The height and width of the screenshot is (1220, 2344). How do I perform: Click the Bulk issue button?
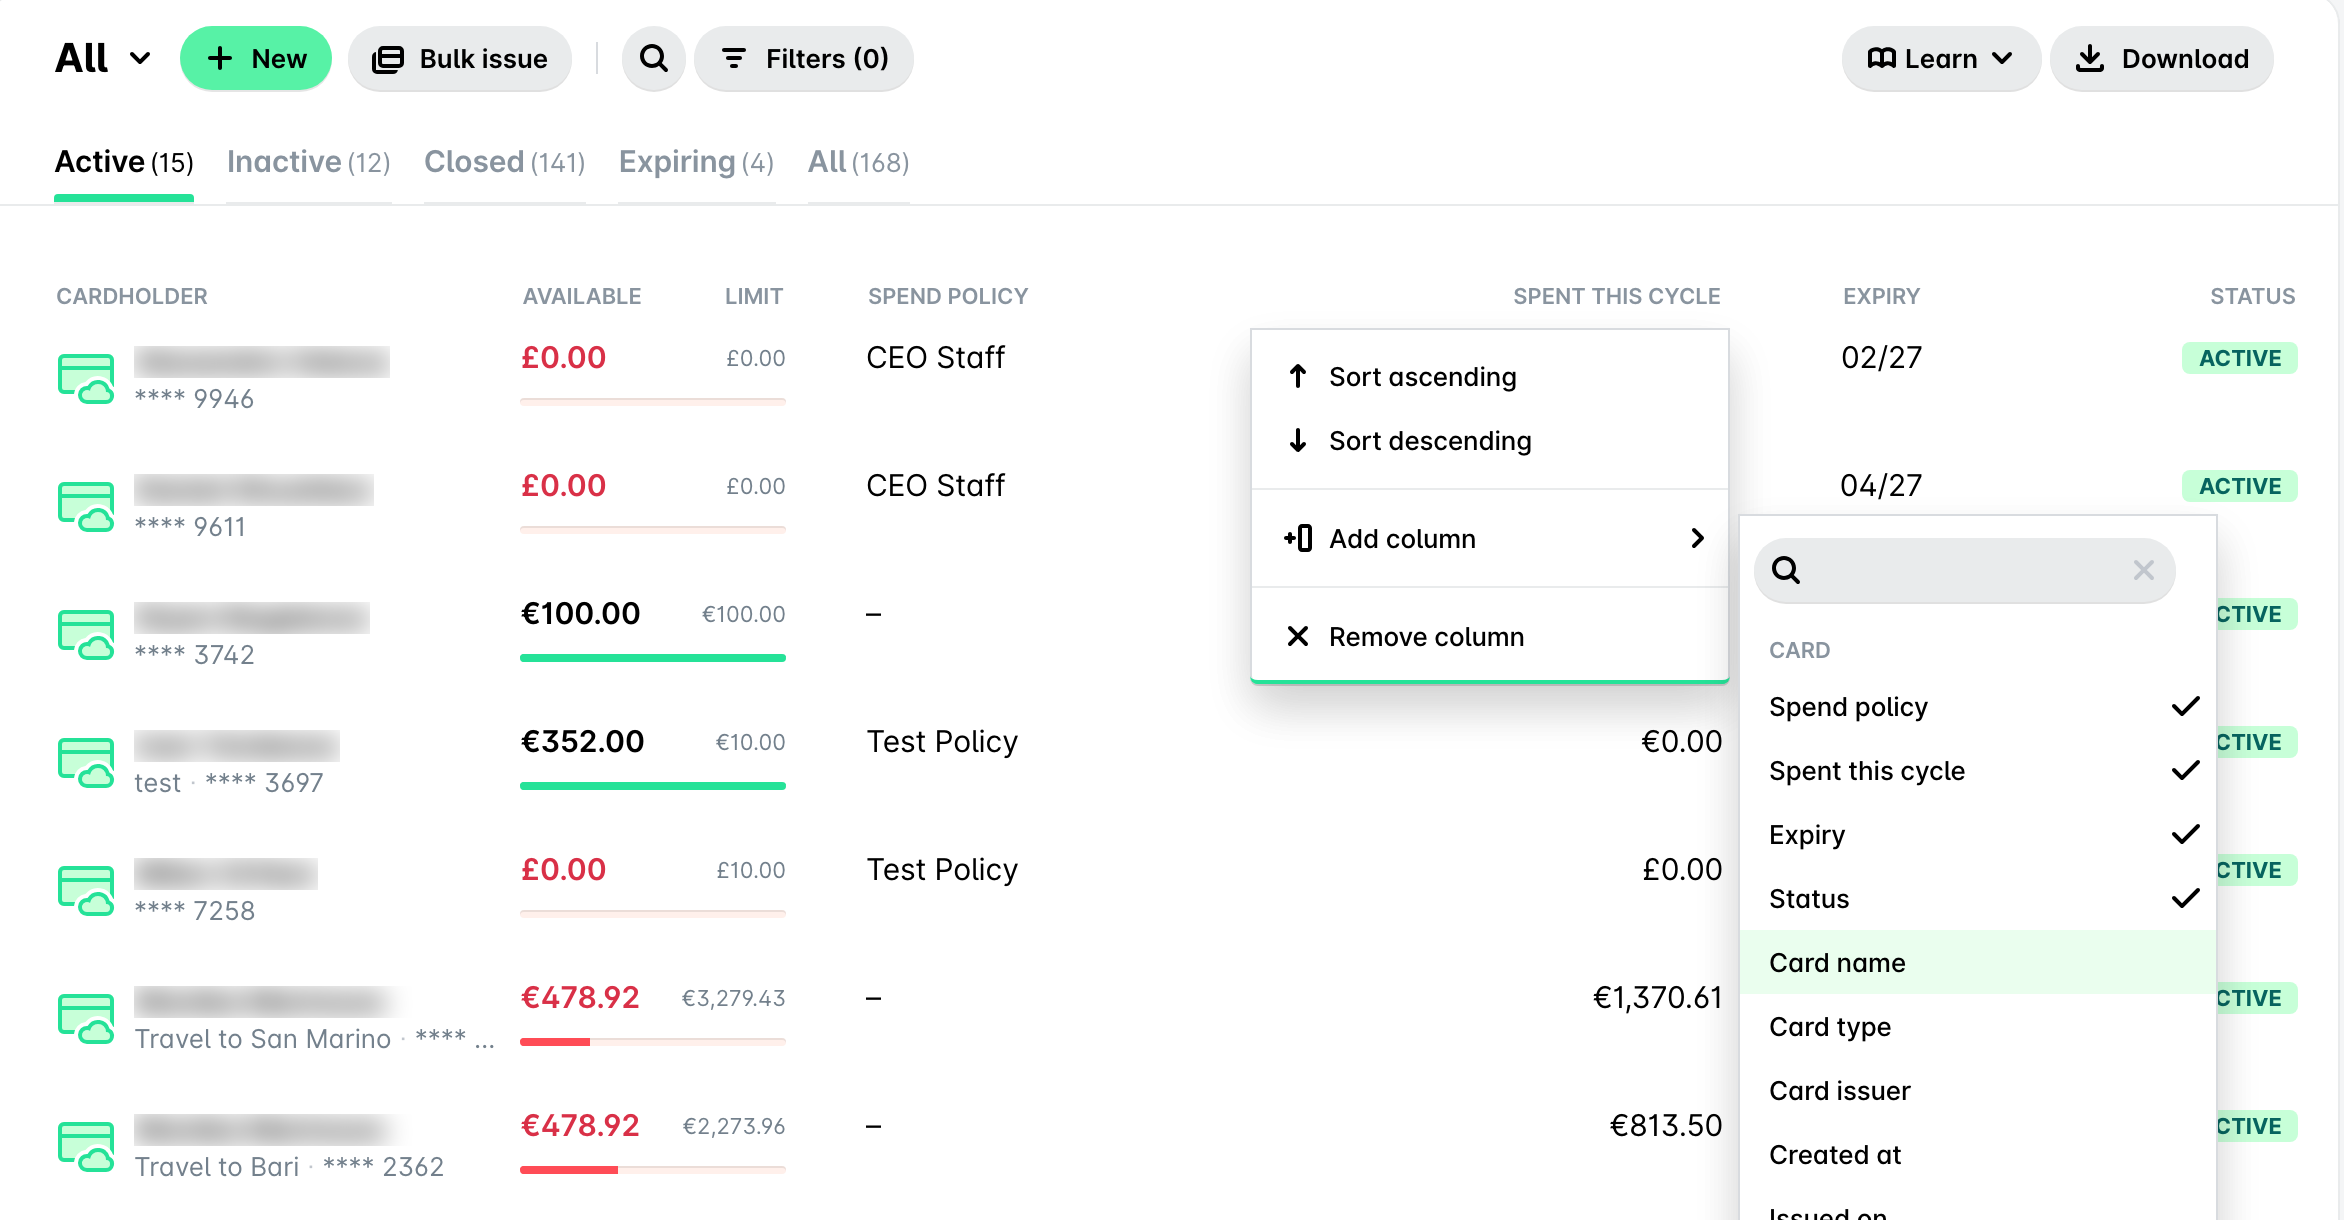coord(460,59)
